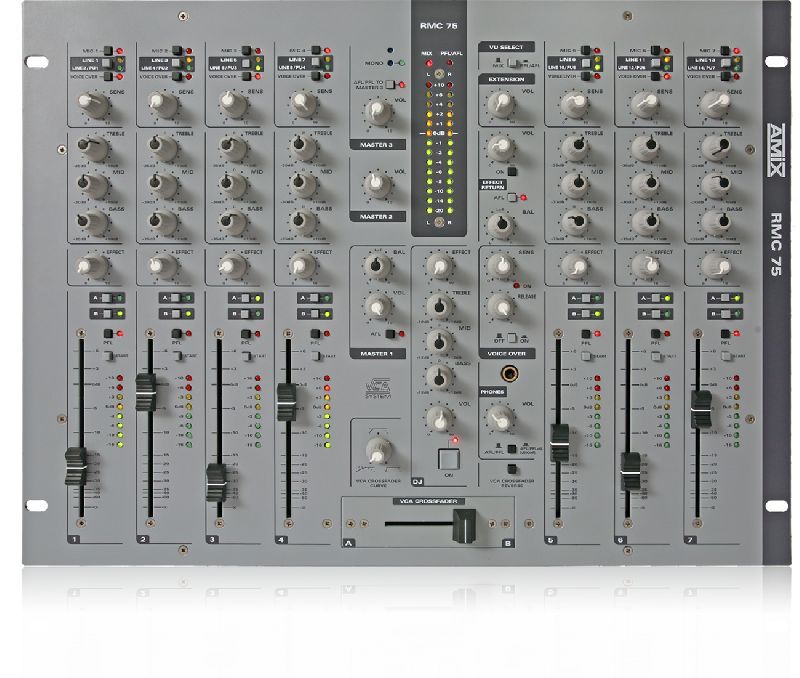Click the VCA crossfader handle
The width and height of the screenshot is (800, 678).
pos(465,525)
